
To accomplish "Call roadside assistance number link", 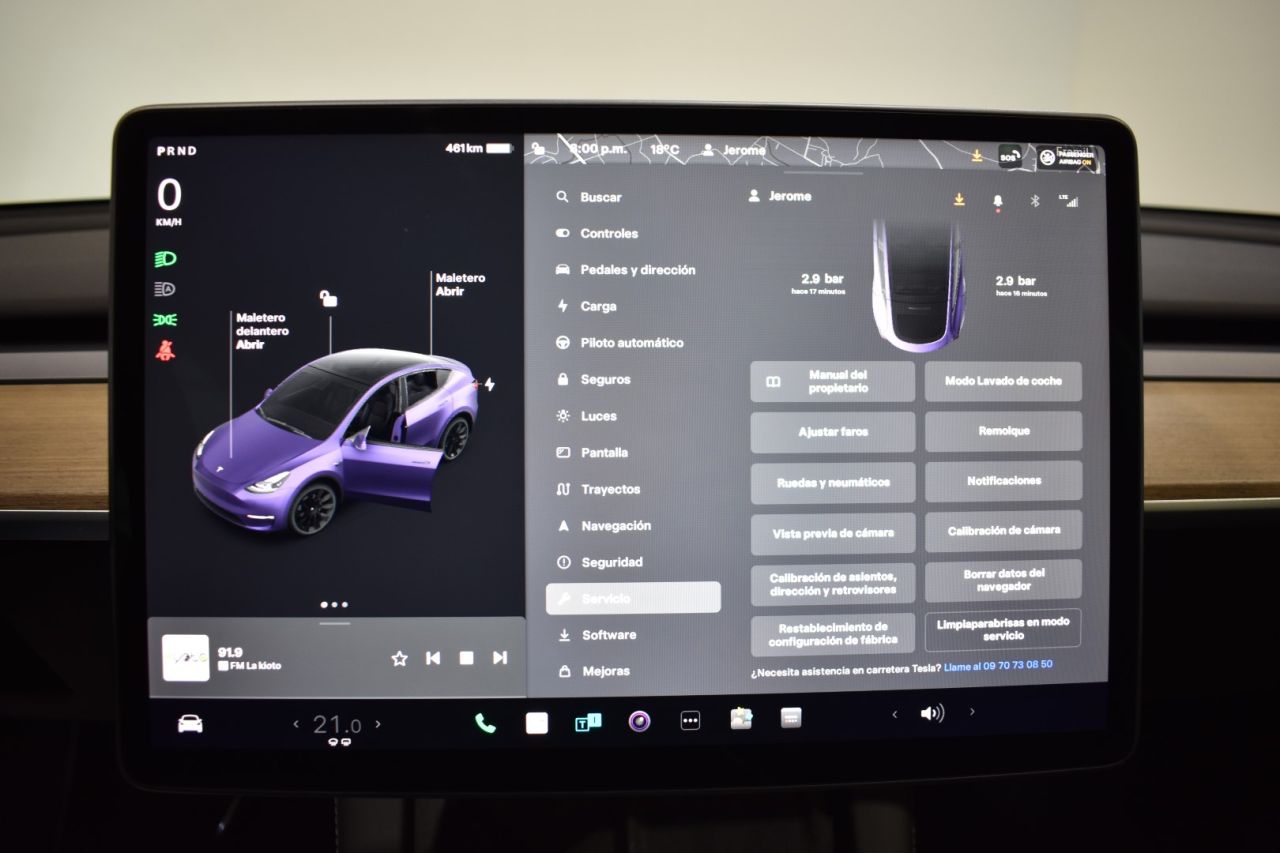I will (x=998, y=665).
